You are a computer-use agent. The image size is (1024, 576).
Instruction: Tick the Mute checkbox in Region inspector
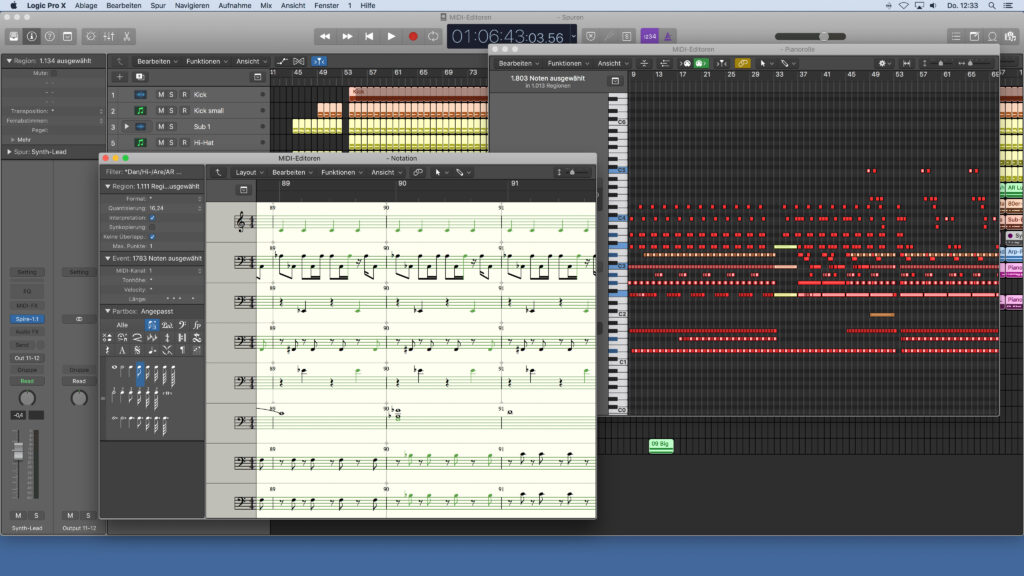point(54,73)
